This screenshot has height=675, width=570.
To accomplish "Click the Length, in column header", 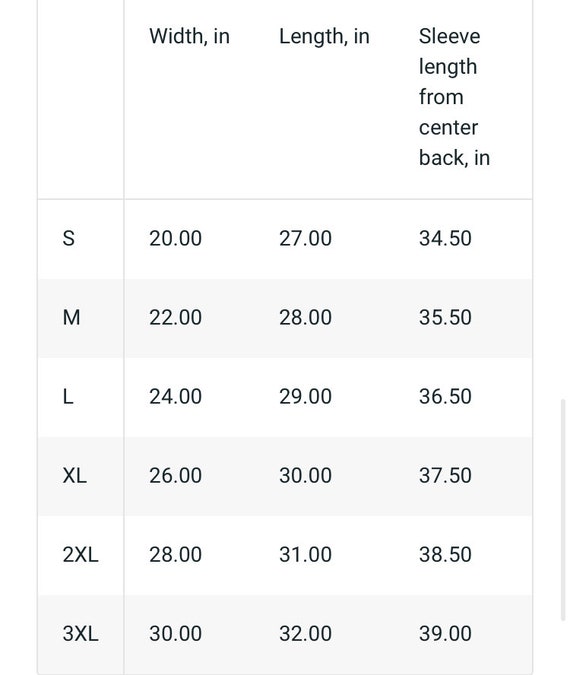I will tap(324, 36).
